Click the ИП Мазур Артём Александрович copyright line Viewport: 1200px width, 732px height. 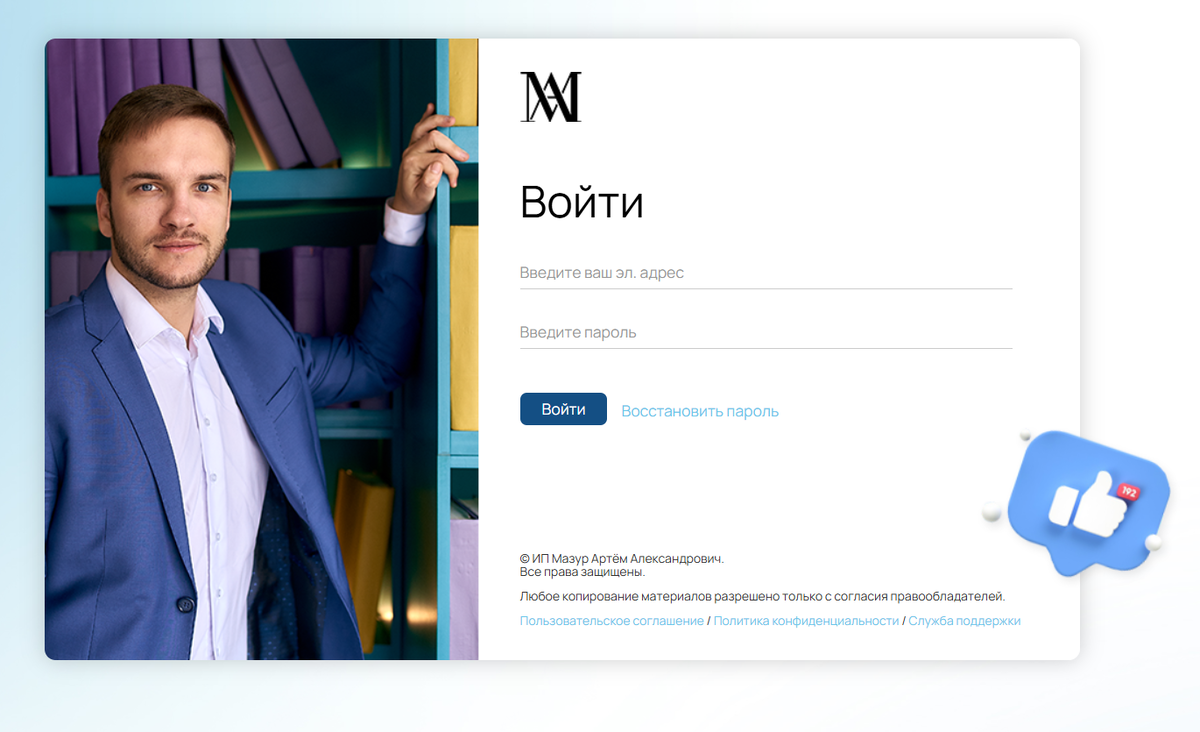pos(622,559)
